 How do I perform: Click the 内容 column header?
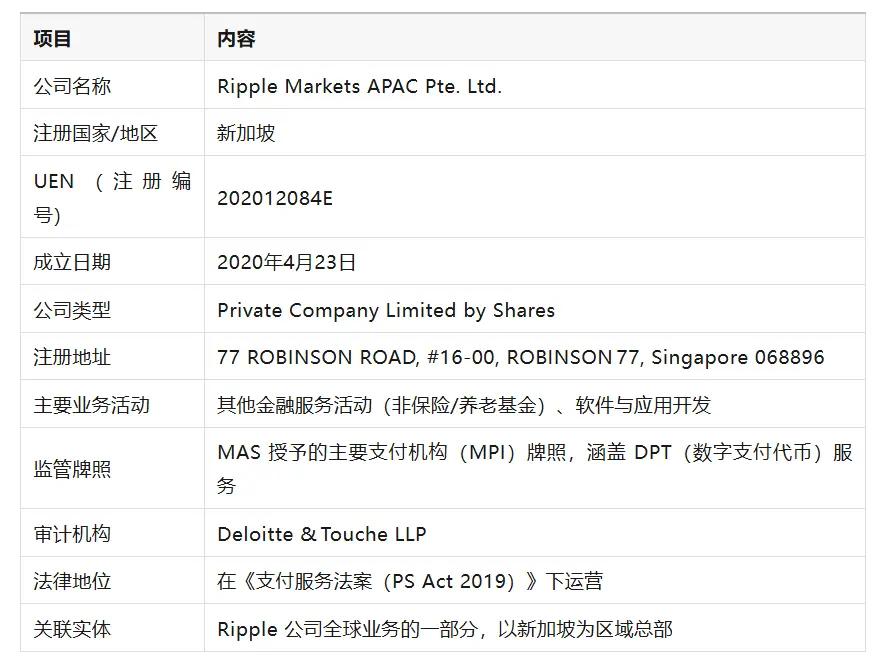tap(236, 39)
